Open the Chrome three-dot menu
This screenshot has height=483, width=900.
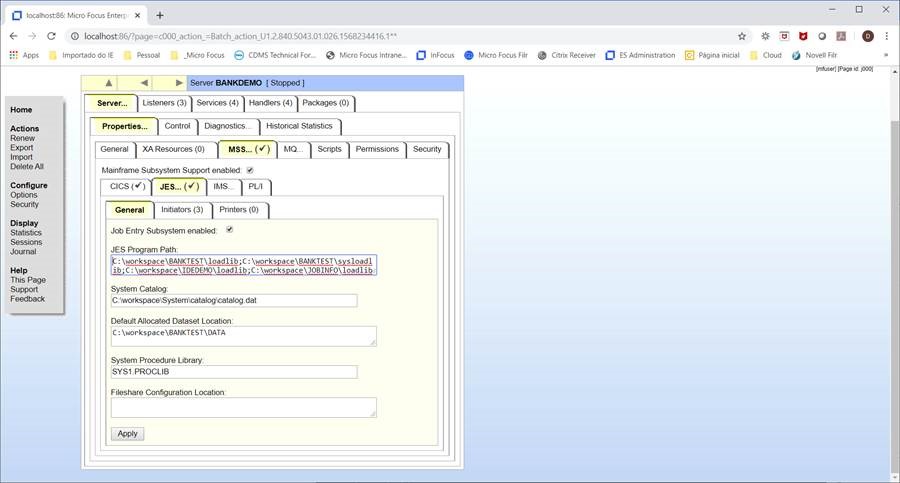tap(887, 36)
